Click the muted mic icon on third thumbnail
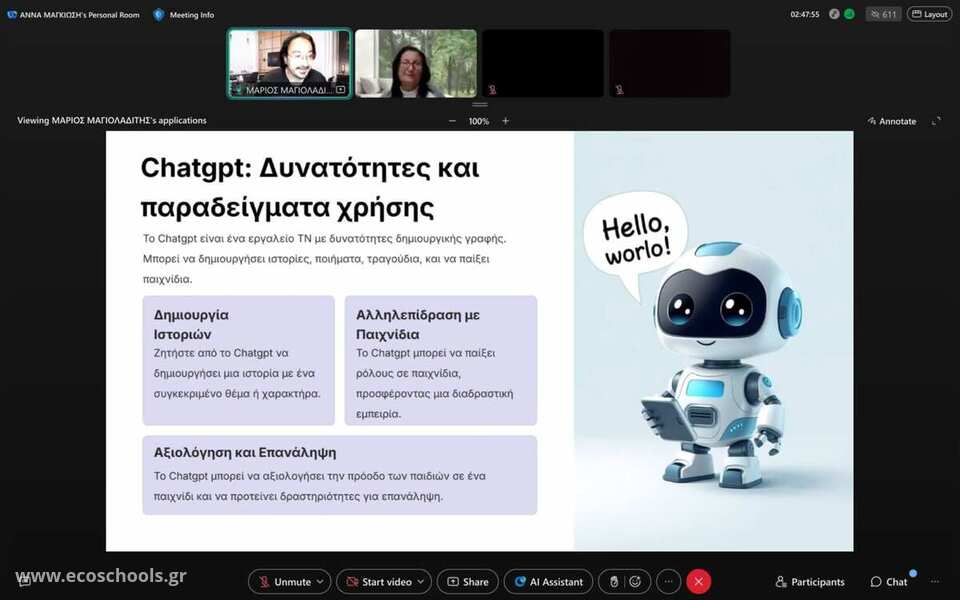960x600 pixels. [492, 90]
